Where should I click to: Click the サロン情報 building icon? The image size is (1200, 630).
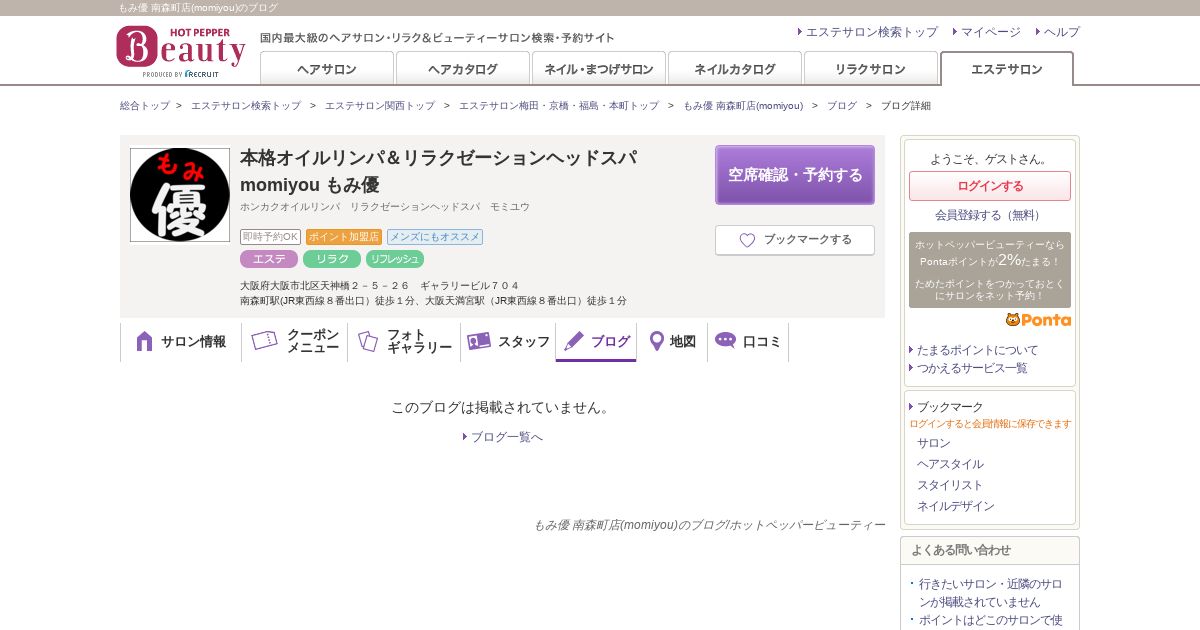coord(145,341)
